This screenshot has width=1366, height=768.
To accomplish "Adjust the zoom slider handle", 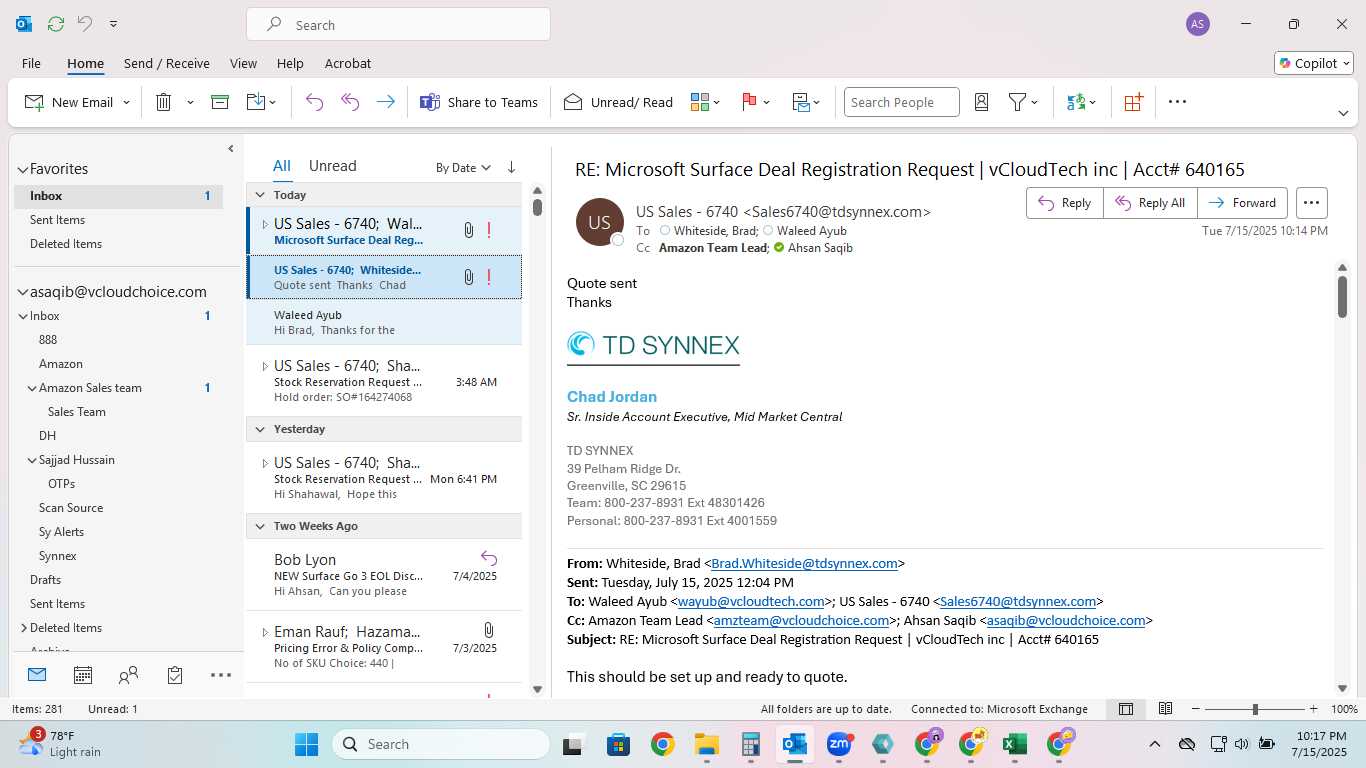I will [x=1255, y=709].
